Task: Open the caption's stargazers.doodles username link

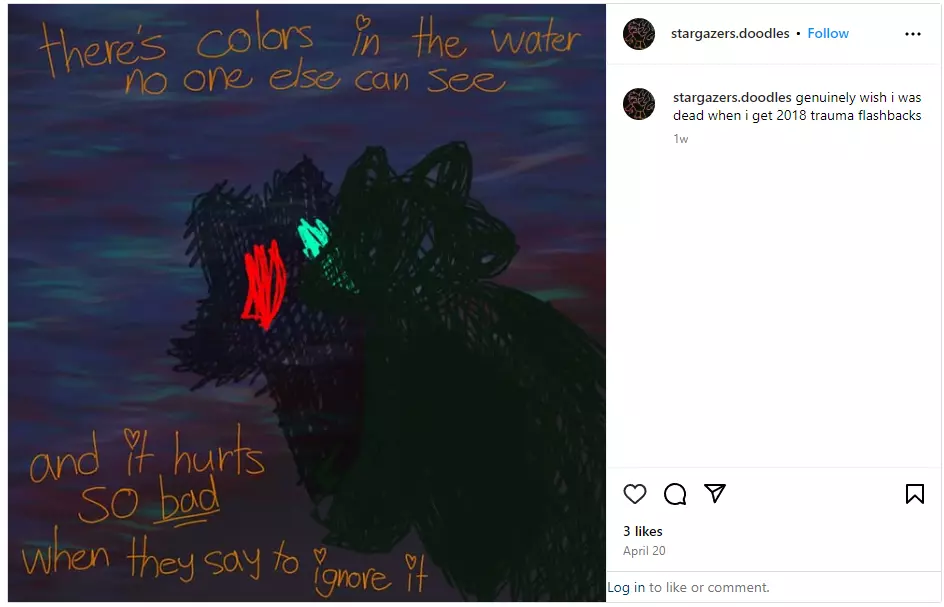Action: click(x=732, y=98)
